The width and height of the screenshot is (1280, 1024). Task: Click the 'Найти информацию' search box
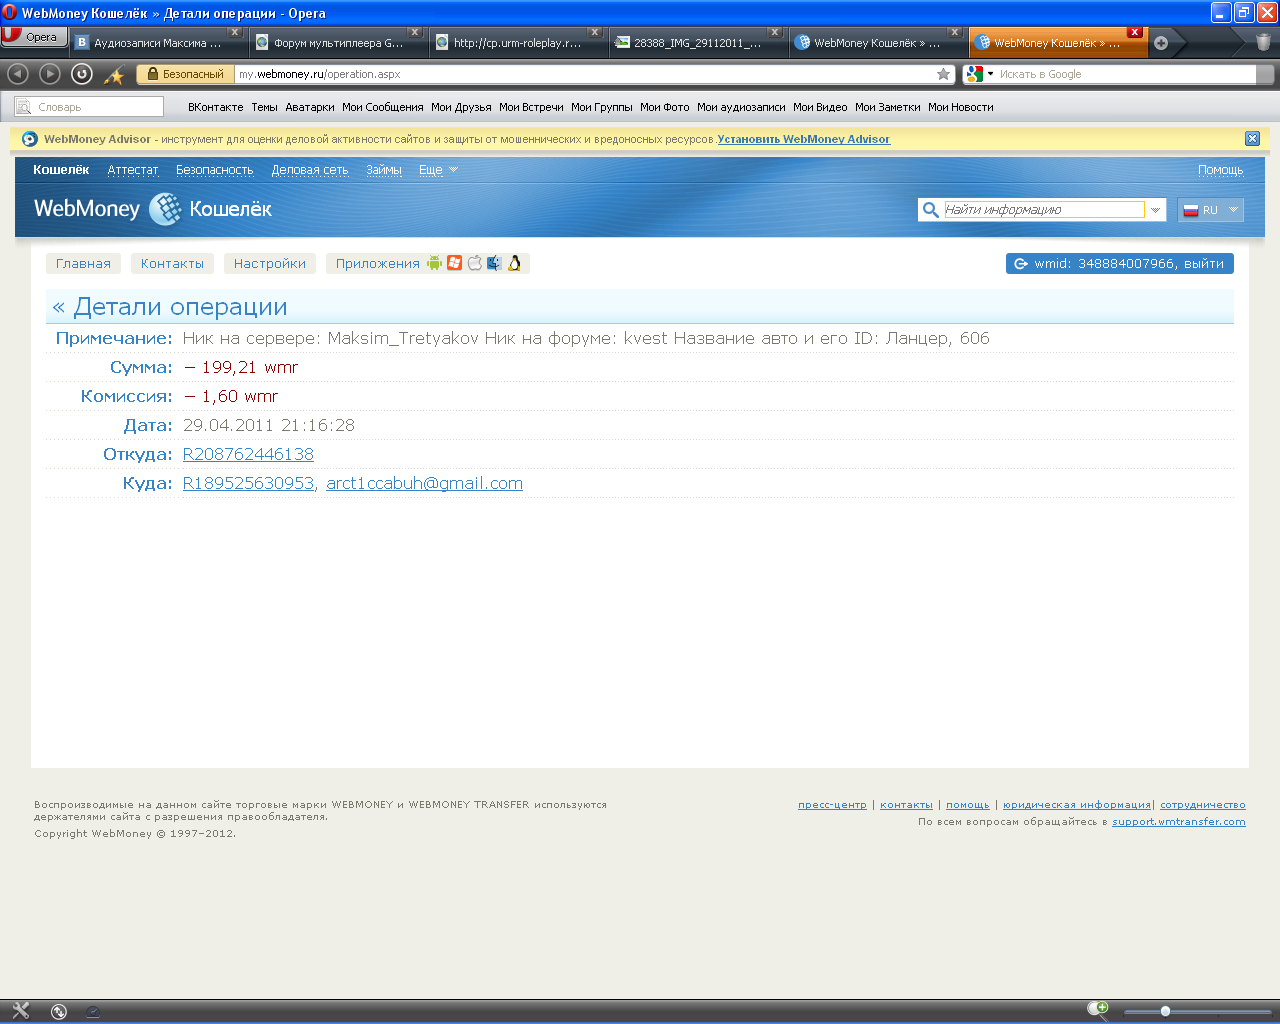coord(1044,210)
